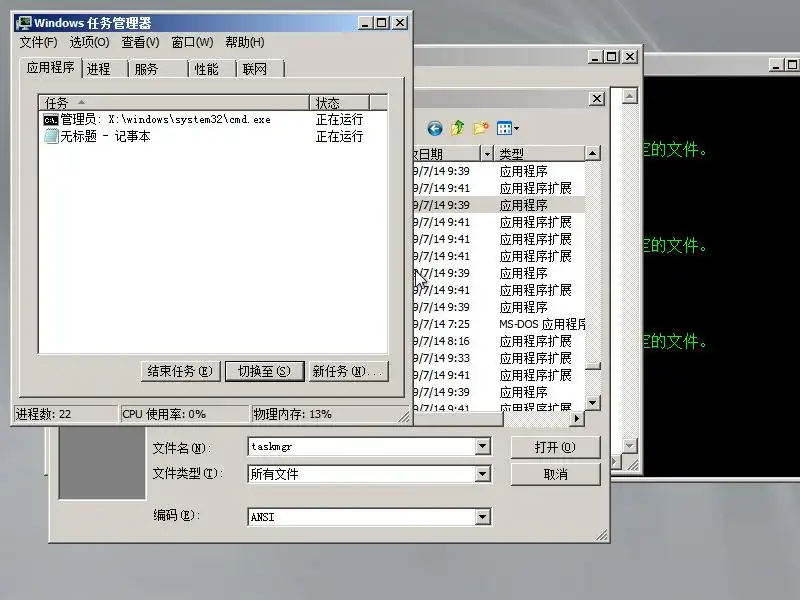This screenshot has height=600, width=800.
Task: Open the view menu icon in file dialog
Action: pos(508,128)
